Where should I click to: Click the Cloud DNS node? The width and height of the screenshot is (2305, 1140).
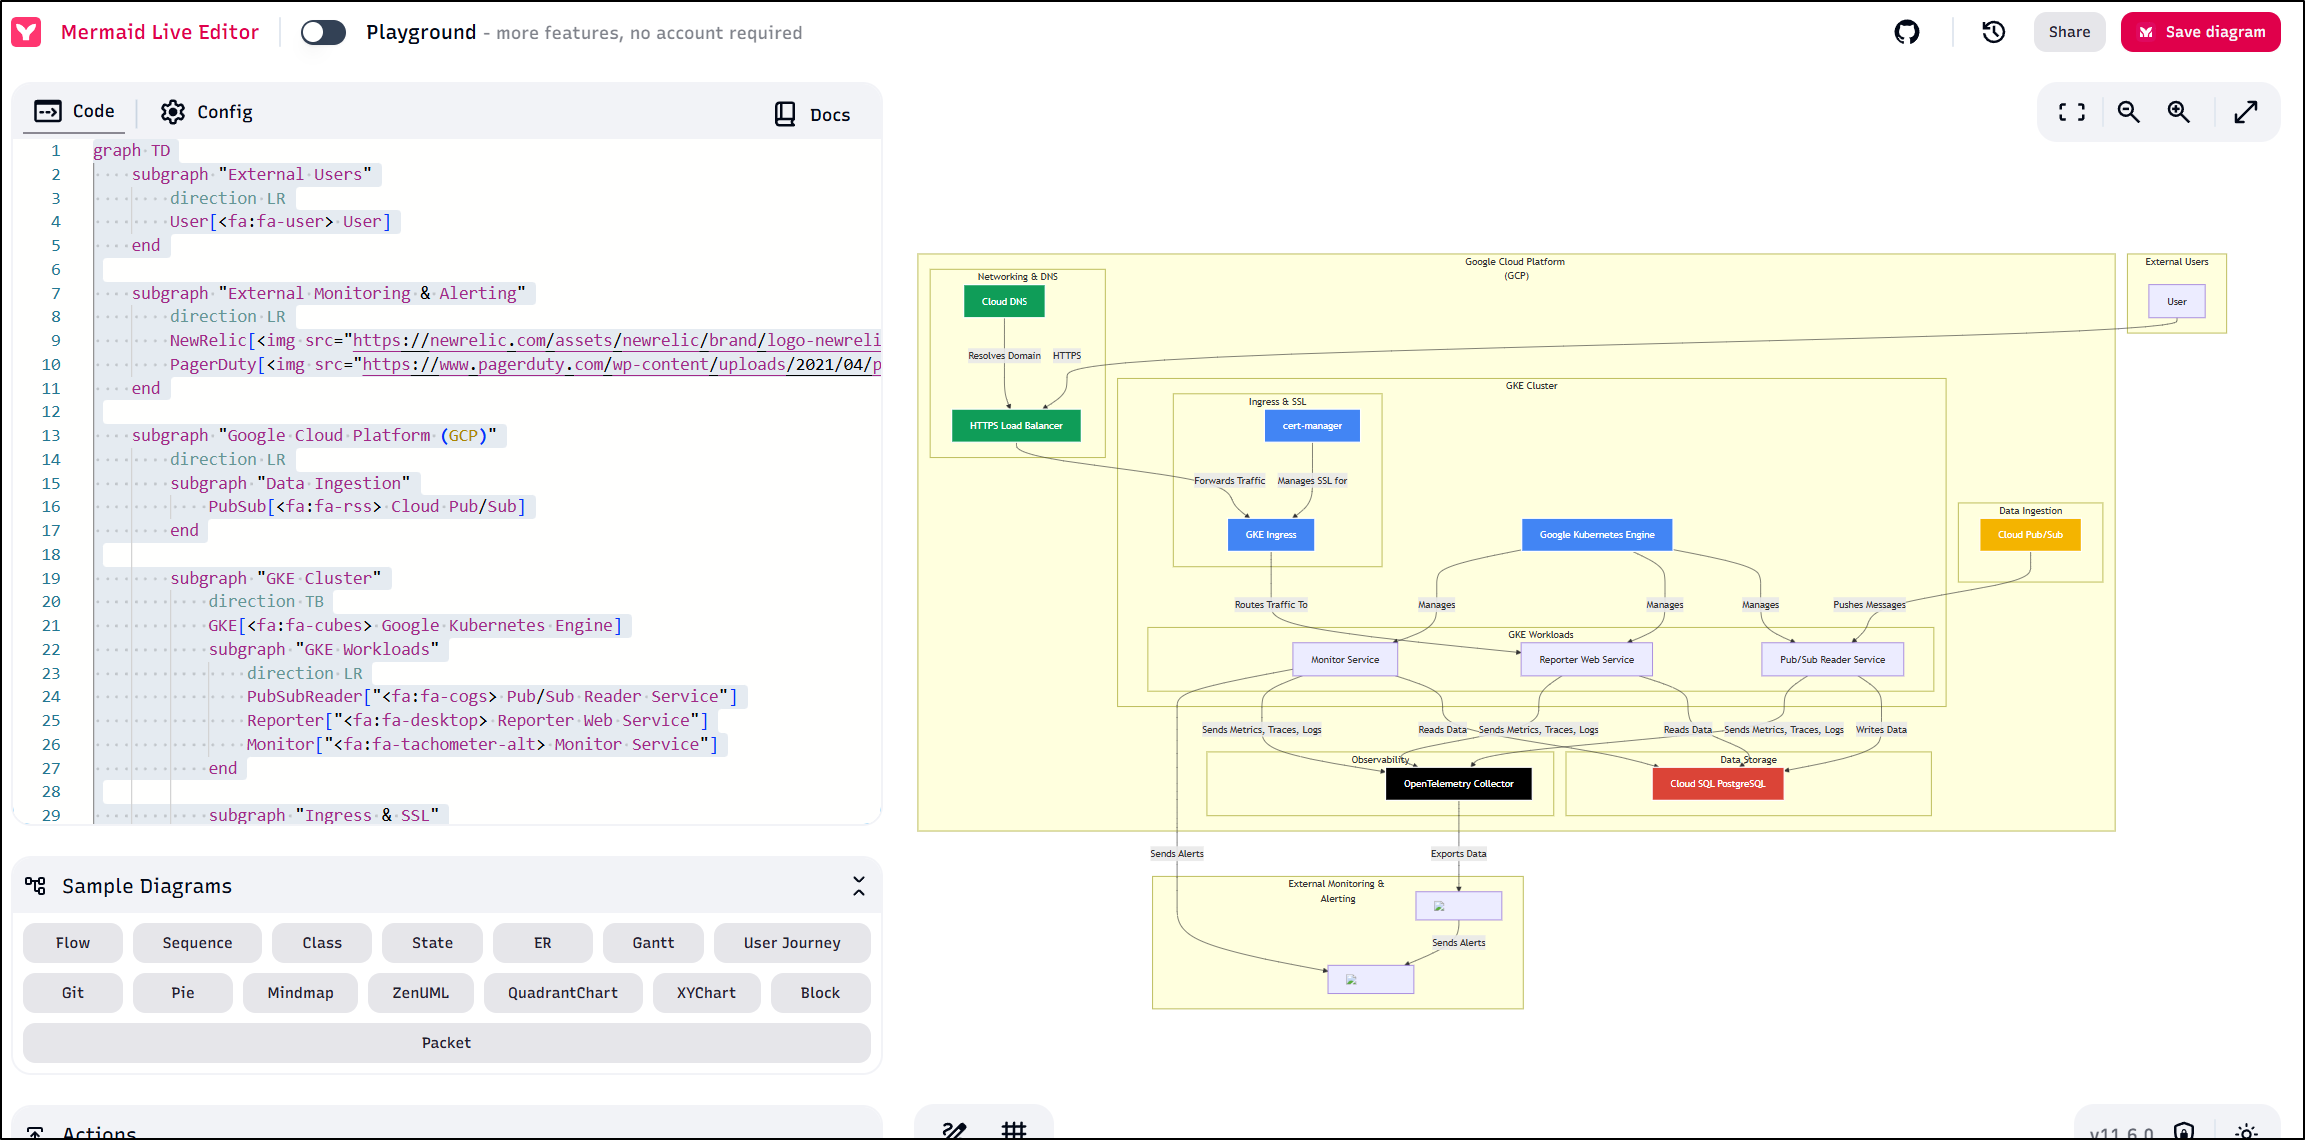point(1004,301)
